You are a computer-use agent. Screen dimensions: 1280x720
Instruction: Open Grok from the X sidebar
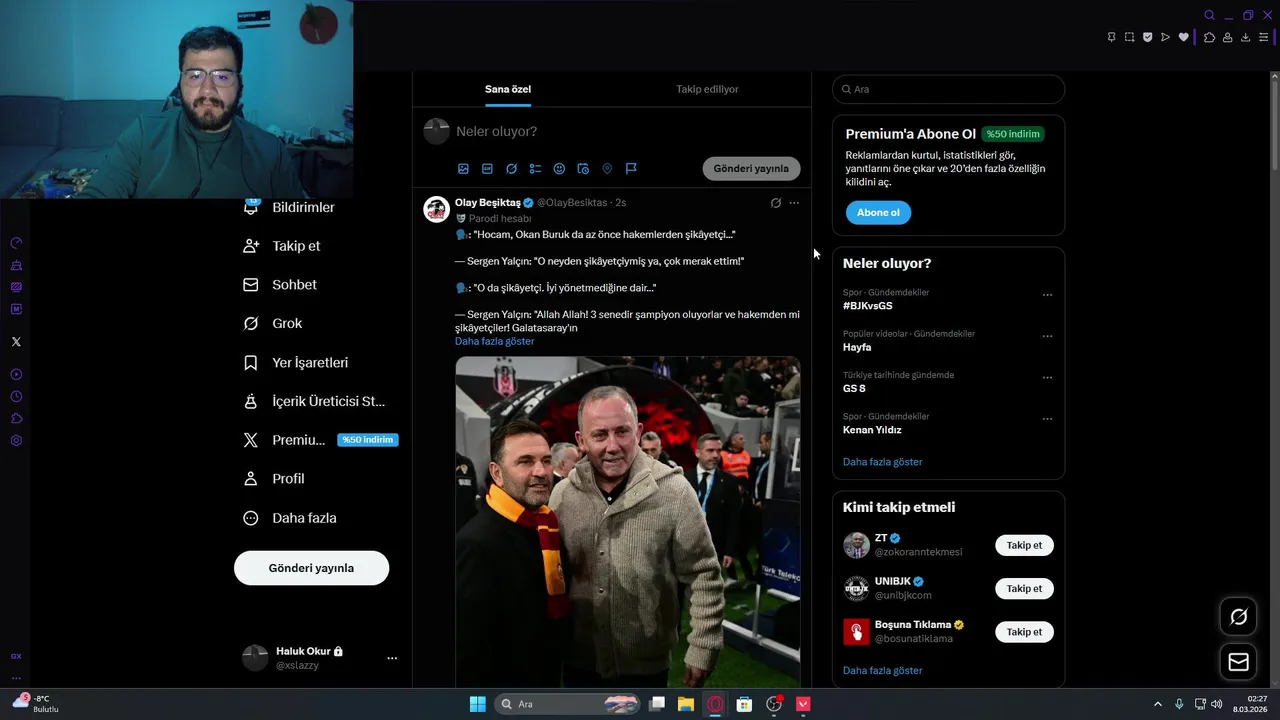click(272, 324)
